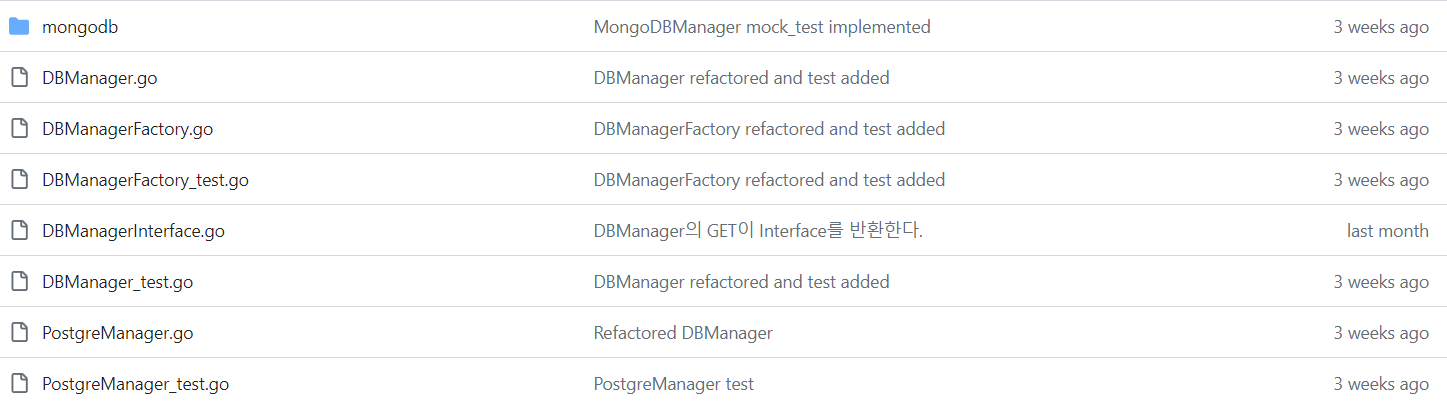Open the 'PostgreManager test' commit message

pyautogui.click(x=673, y=384)
